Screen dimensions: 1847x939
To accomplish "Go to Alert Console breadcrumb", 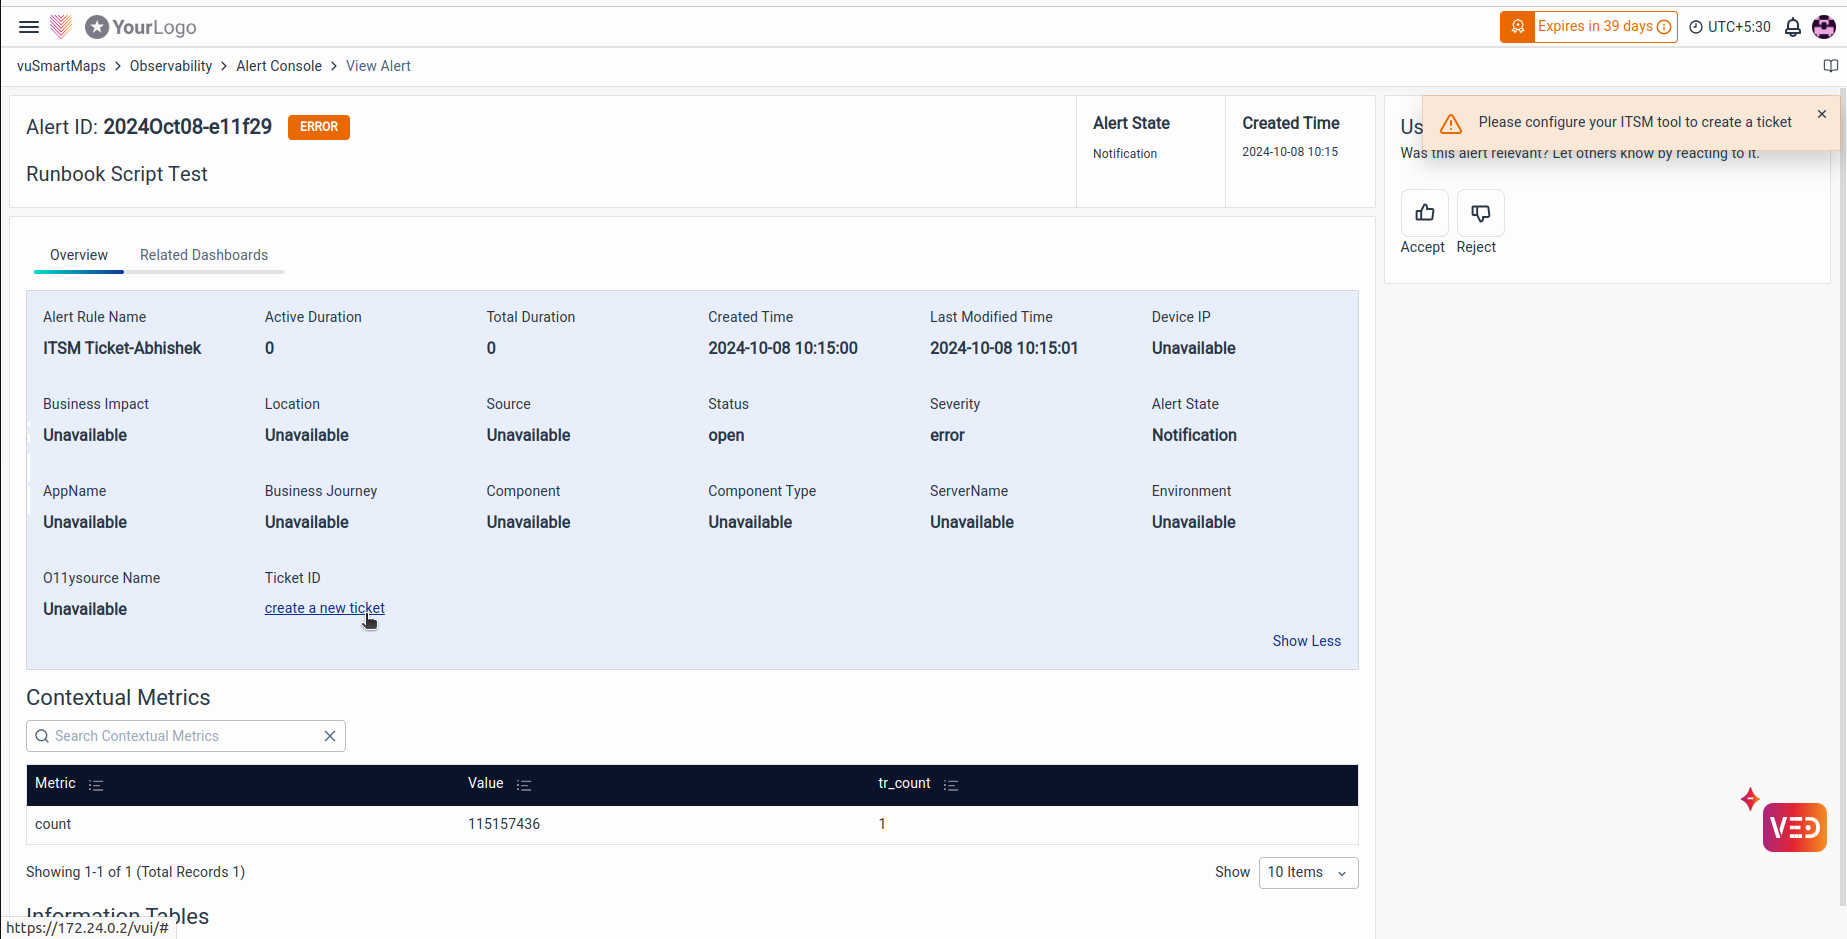I will (279, 66).
